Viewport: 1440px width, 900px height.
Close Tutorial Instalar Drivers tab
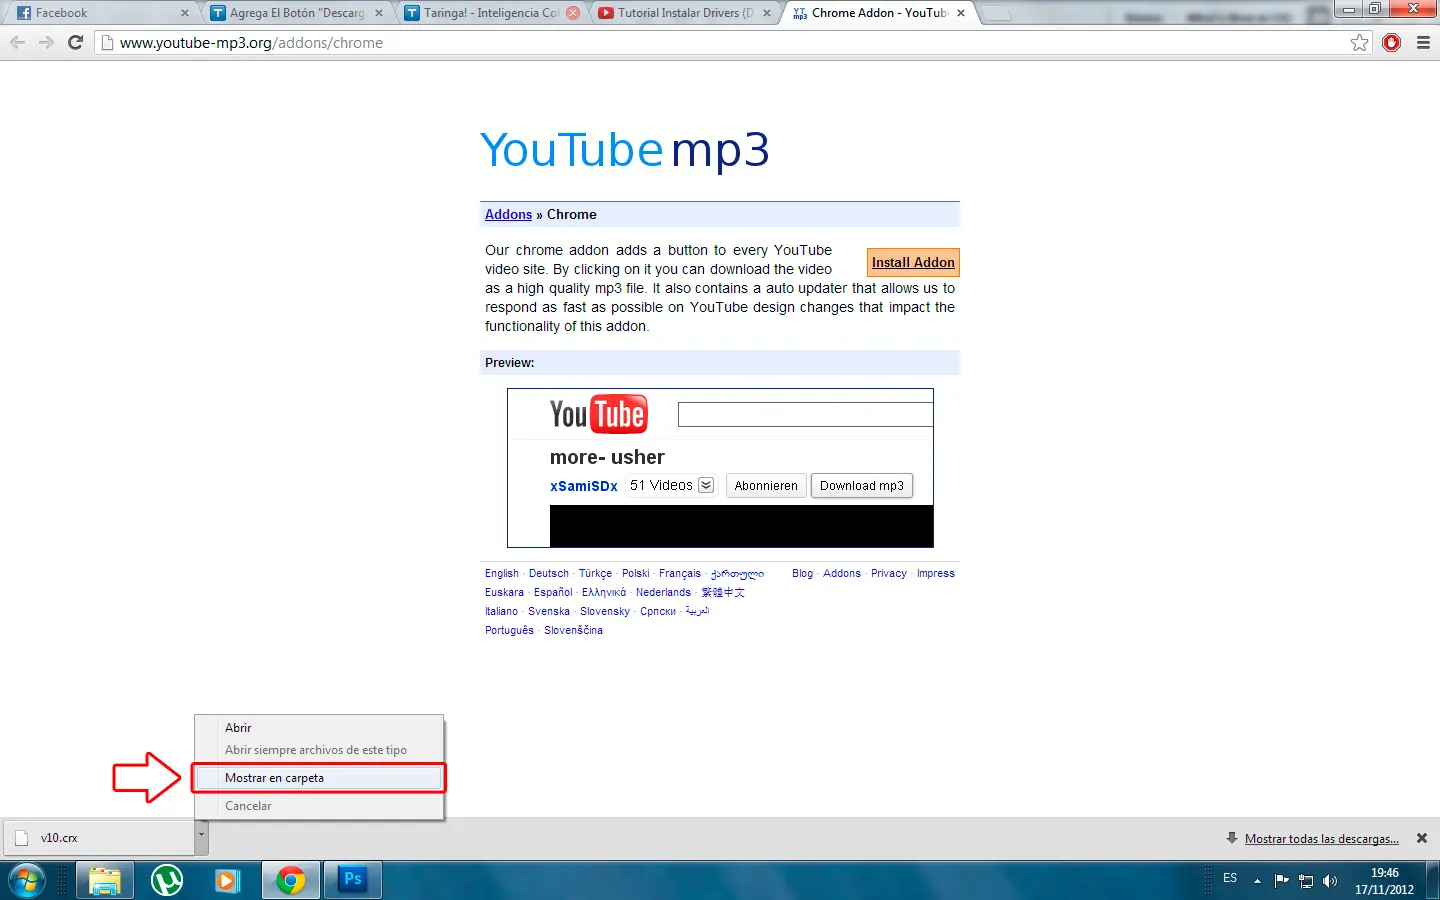click(x=767, y=13)
